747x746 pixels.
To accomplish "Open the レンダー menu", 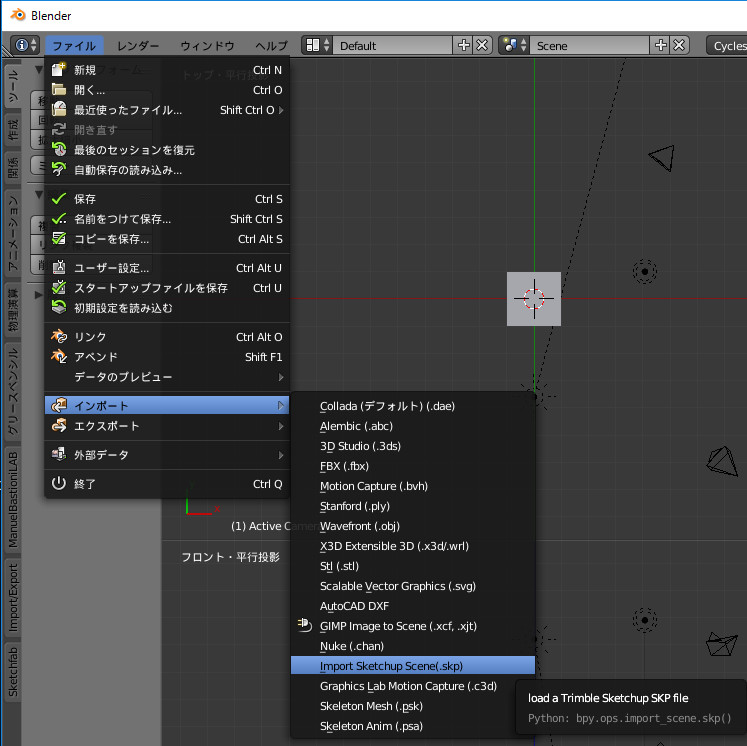I will (x=138, y=46).
